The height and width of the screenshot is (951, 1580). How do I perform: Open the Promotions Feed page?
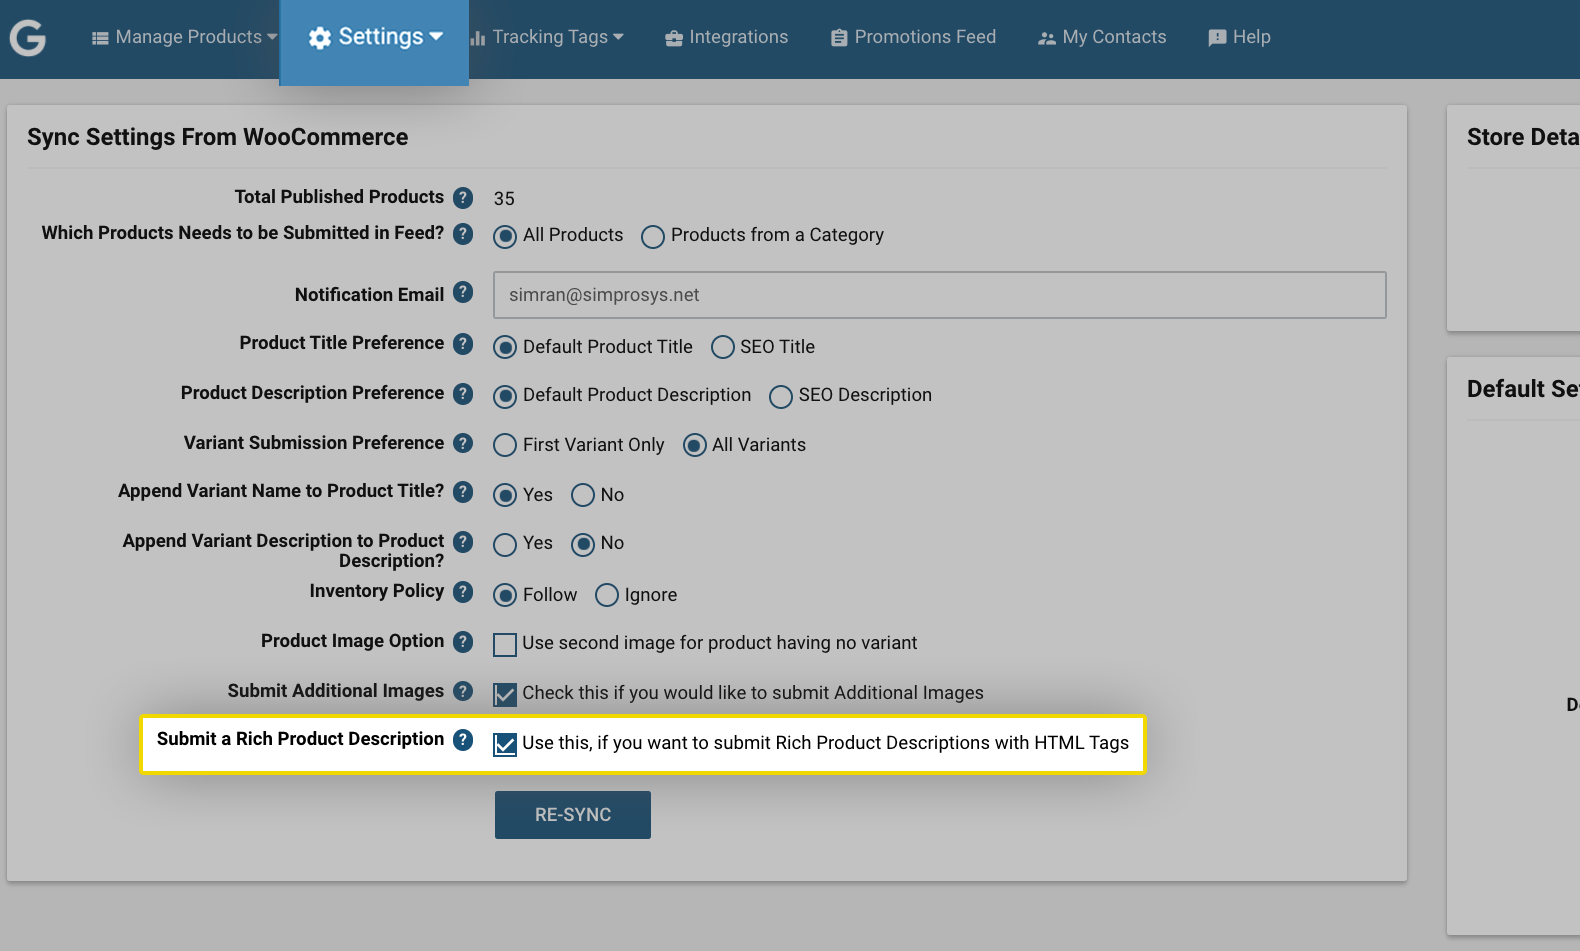click(x=914, y=37)
